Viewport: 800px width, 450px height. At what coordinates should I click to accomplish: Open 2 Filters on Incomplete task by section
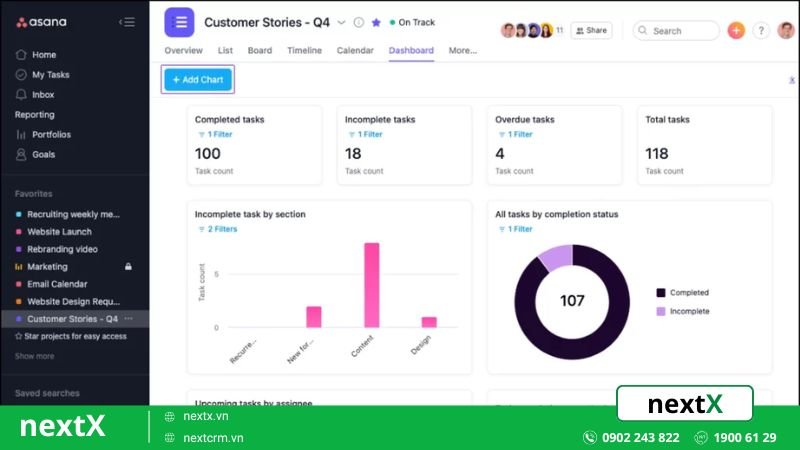tap(217, 229)
